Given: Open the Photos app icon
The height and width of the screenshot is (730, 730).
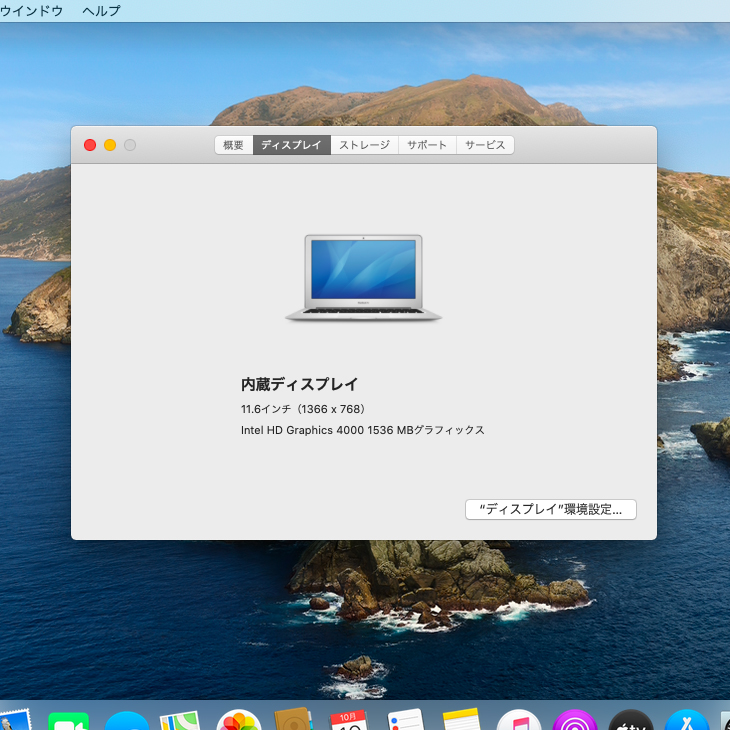Looking at the screenshot, I should (x=239, y=721).
